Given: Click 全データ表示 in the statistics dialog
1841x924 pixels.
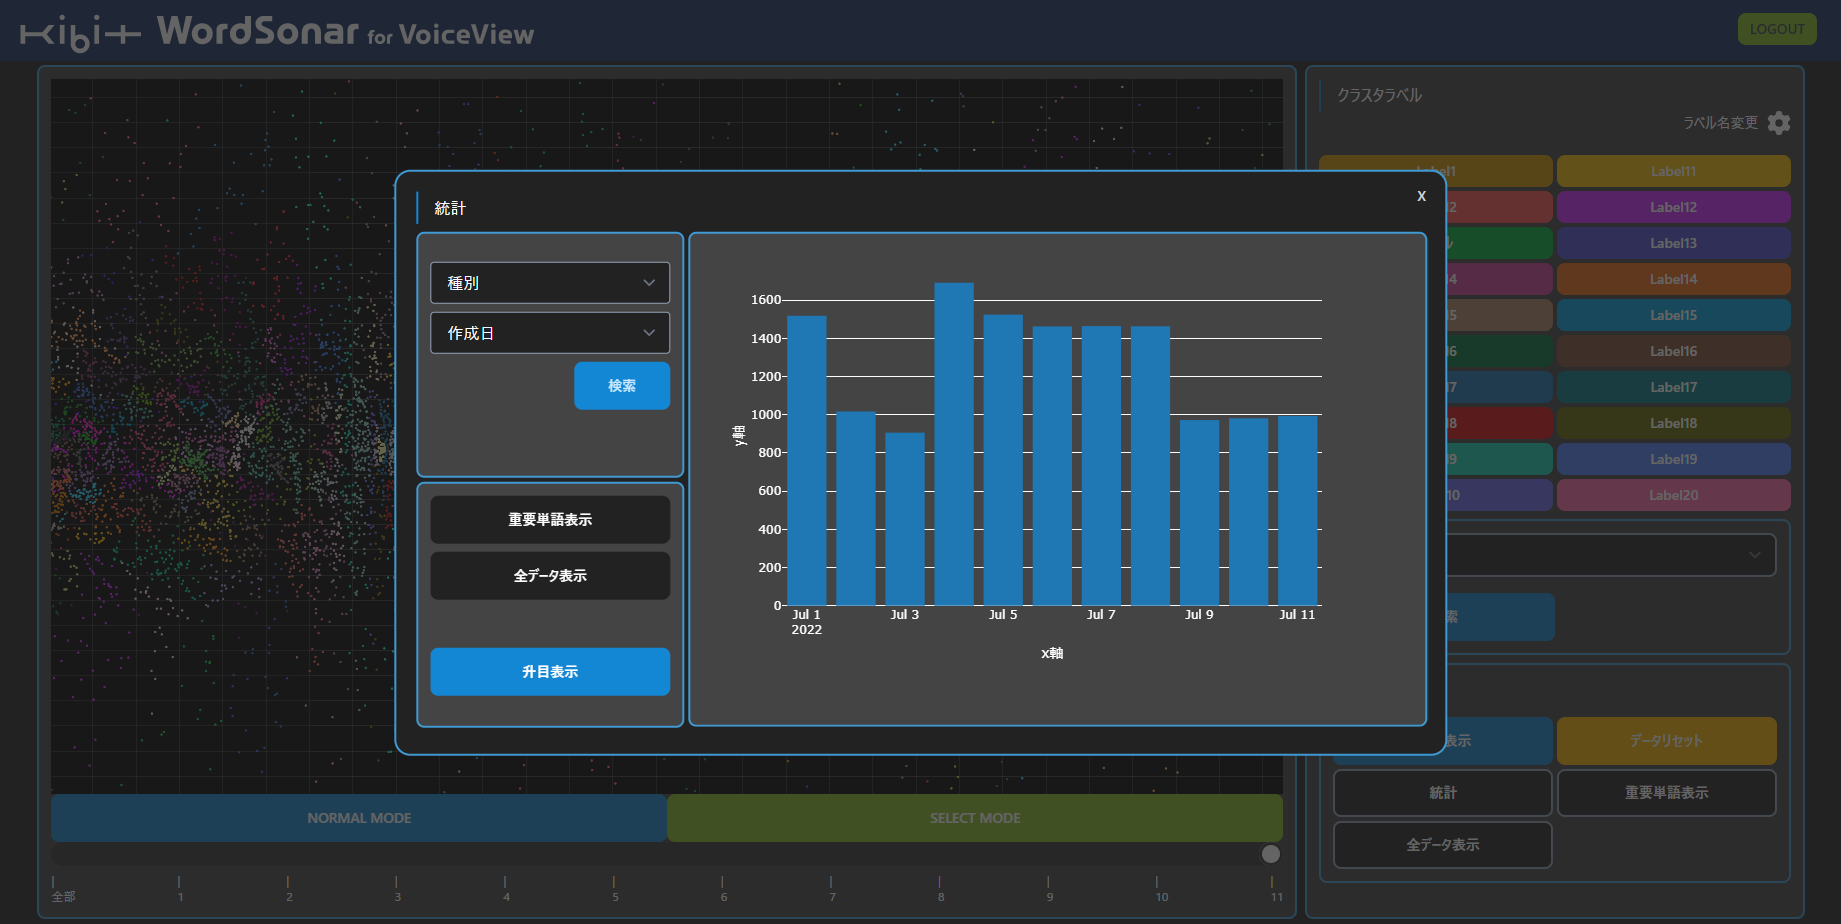Looking at the screenshot, I should (550, 576).
